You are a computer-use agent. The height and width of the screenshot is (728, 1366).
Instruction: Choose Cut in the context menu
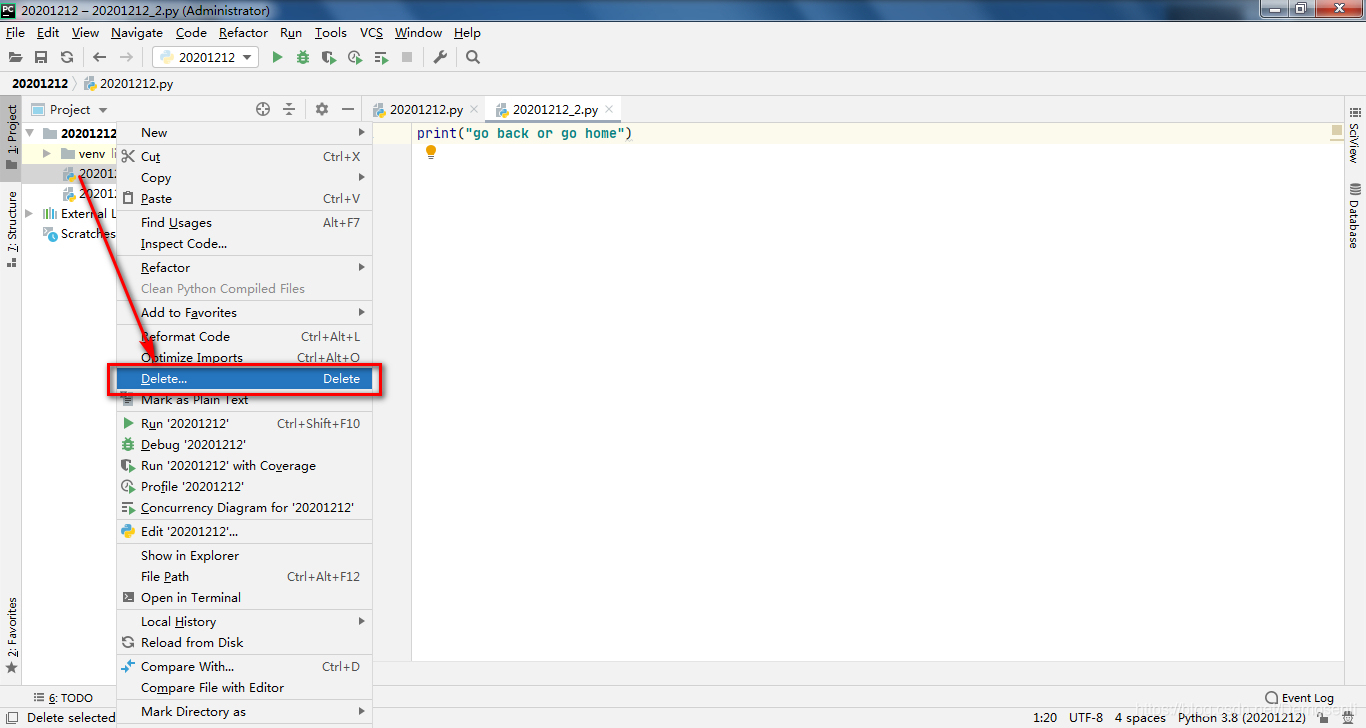click(x=244, y=157)
